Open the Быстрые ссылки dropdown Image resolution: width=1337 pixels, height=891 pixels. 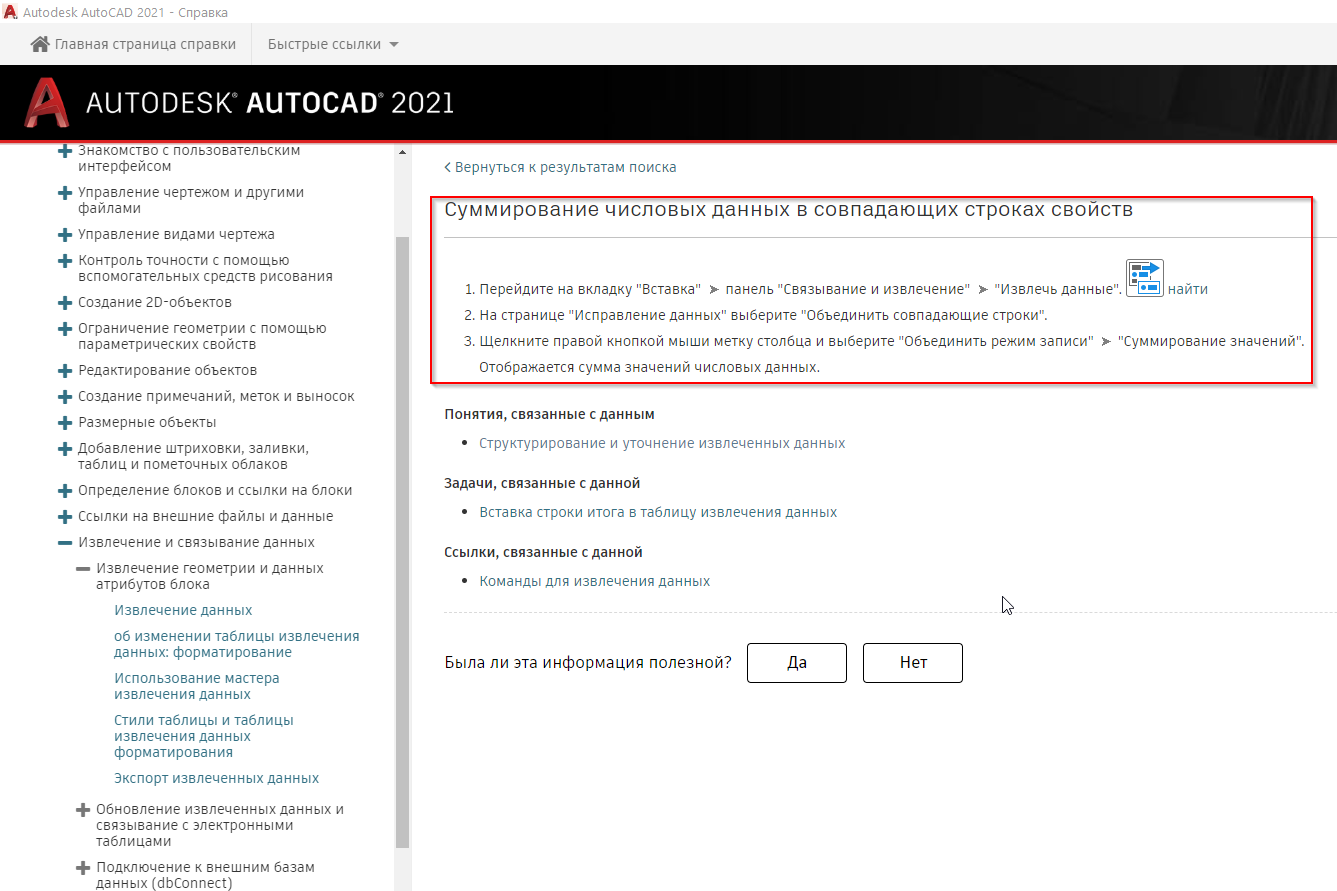(x=333, y=44)
